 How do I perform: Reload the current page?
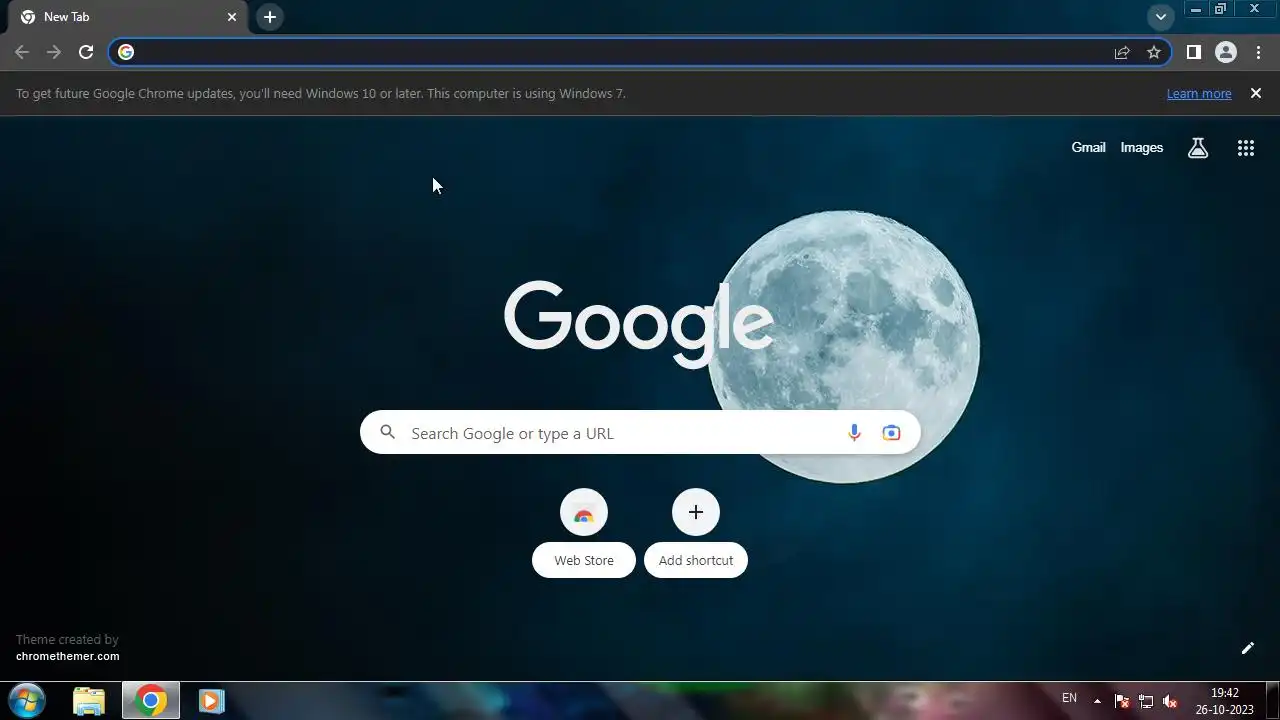click(86, 52)
